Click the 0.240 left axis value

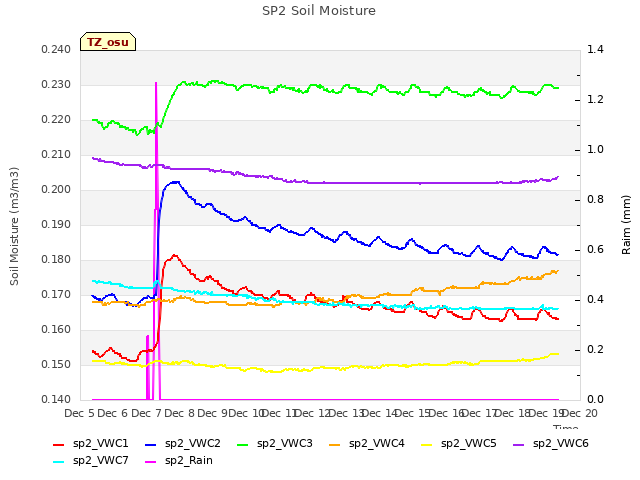pyautogui.click(x=56, y=50)
